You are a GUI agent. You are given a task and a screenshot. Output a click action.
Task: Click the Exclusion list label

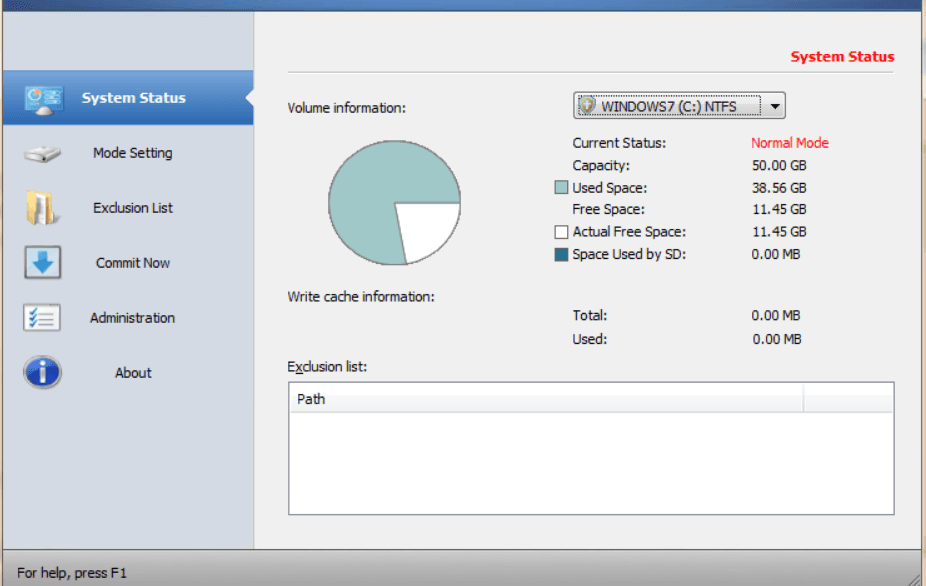327,367
